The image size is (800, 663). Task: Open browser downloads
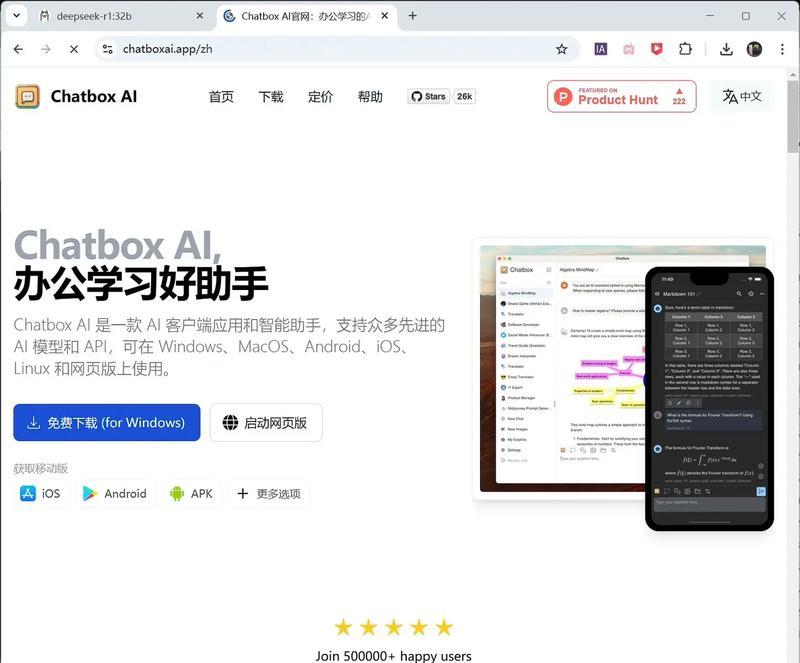[x=726, y=49]
